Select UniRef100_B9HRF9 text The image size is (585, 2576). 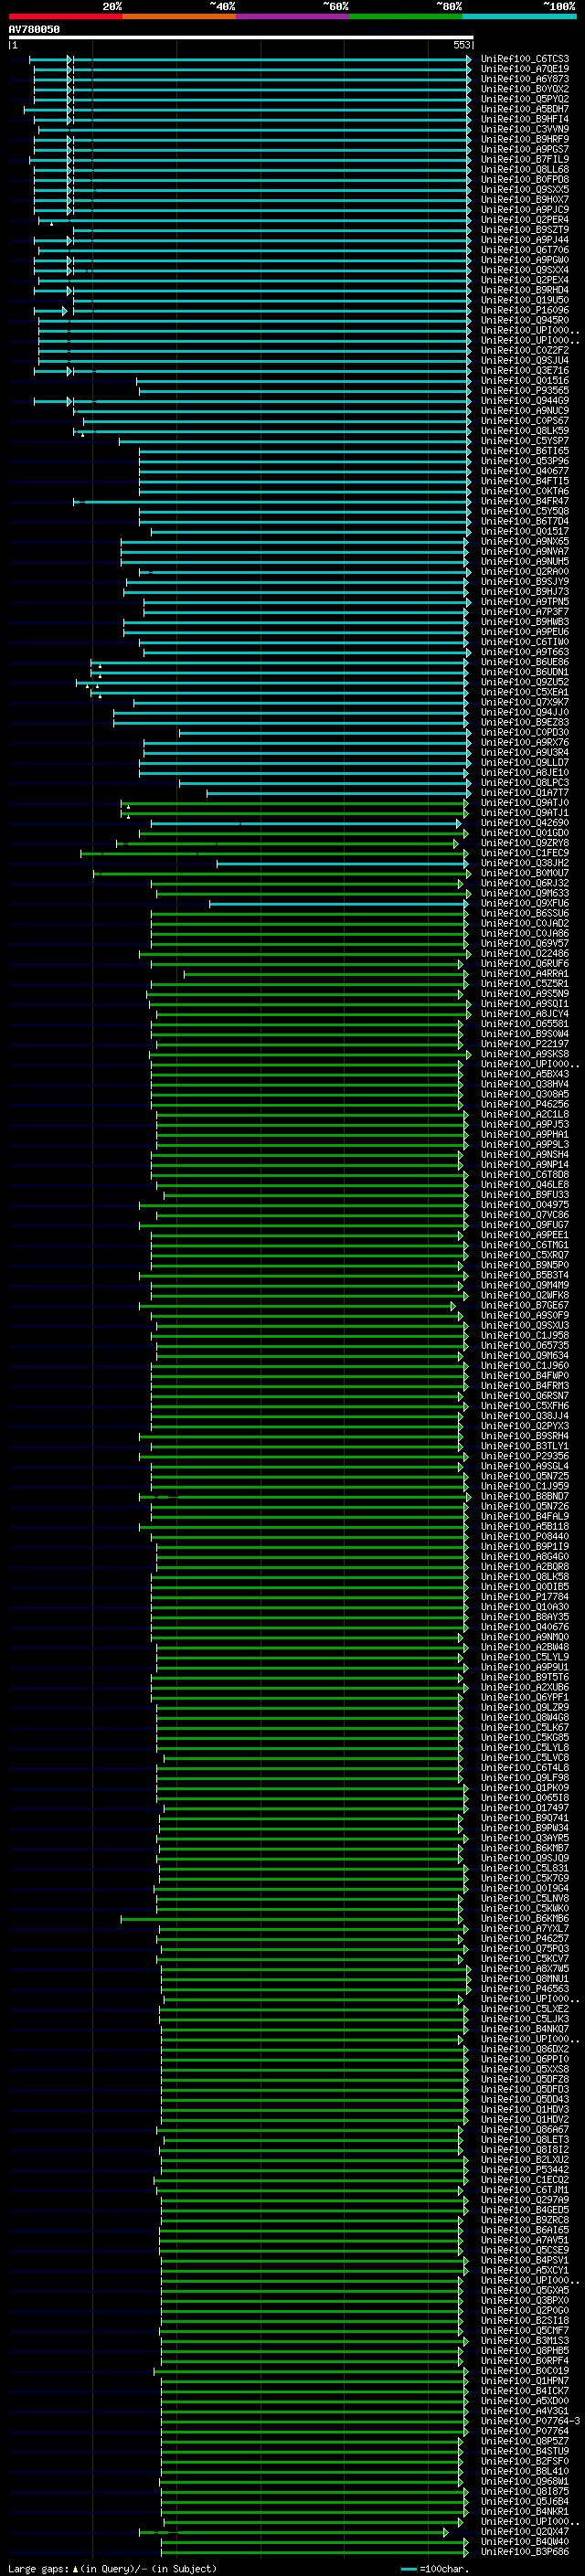525,139
